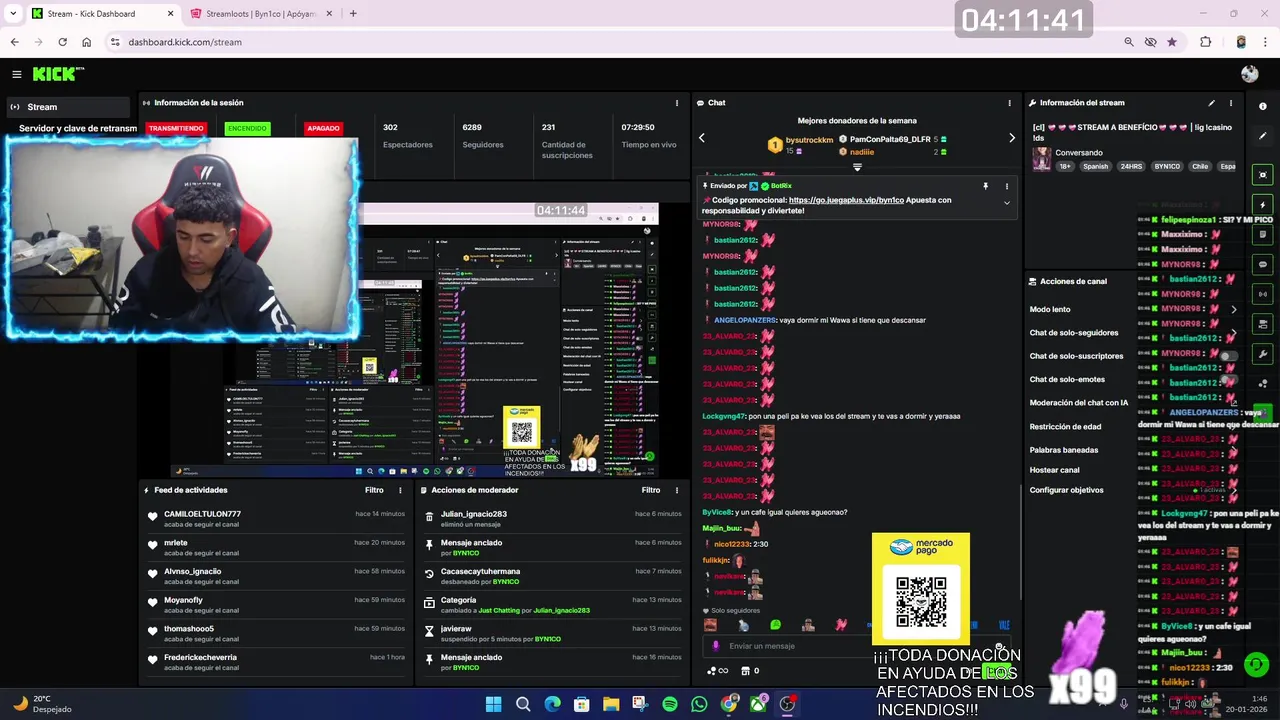Viewport: 1280px width, 720px height.
Task: Open Chat panel options menu
Action: coord(1009,103)
